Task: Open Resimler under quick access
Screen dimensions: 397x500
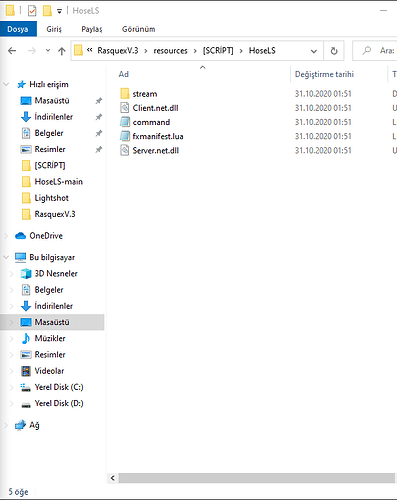Action: coord(50,149)
